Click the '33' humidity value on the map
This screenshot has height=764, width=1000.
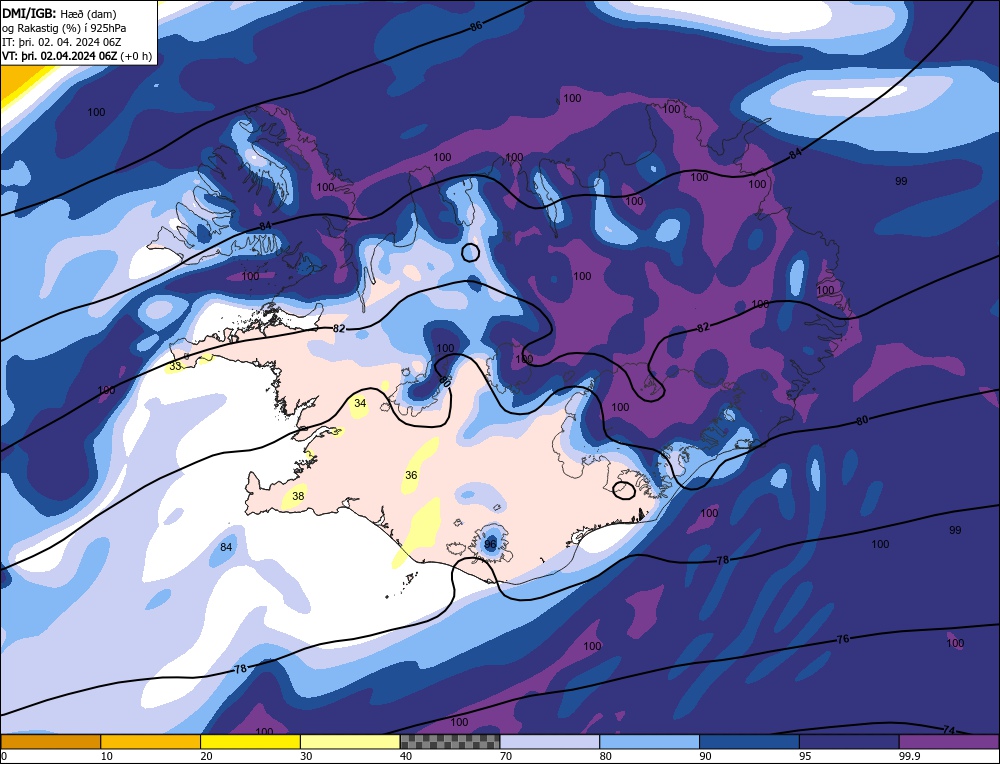click(x=175, y=366)
